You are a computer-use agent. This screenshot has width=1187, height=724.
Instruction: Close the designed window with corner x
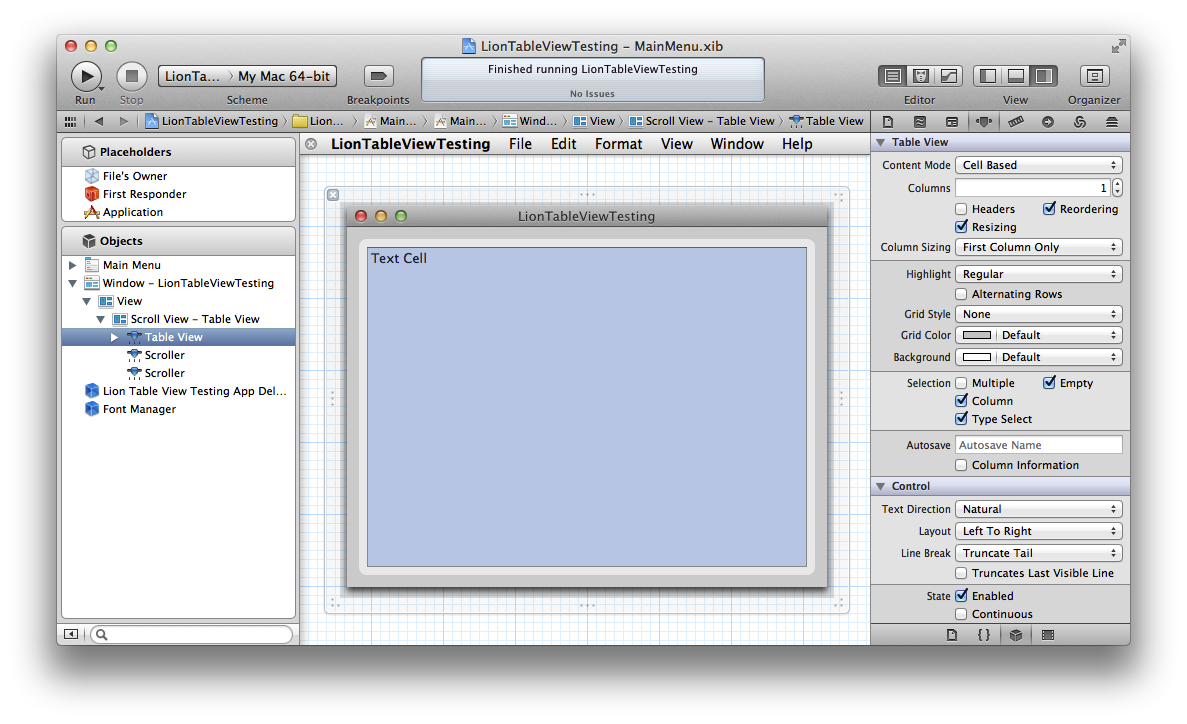point(333,195)
